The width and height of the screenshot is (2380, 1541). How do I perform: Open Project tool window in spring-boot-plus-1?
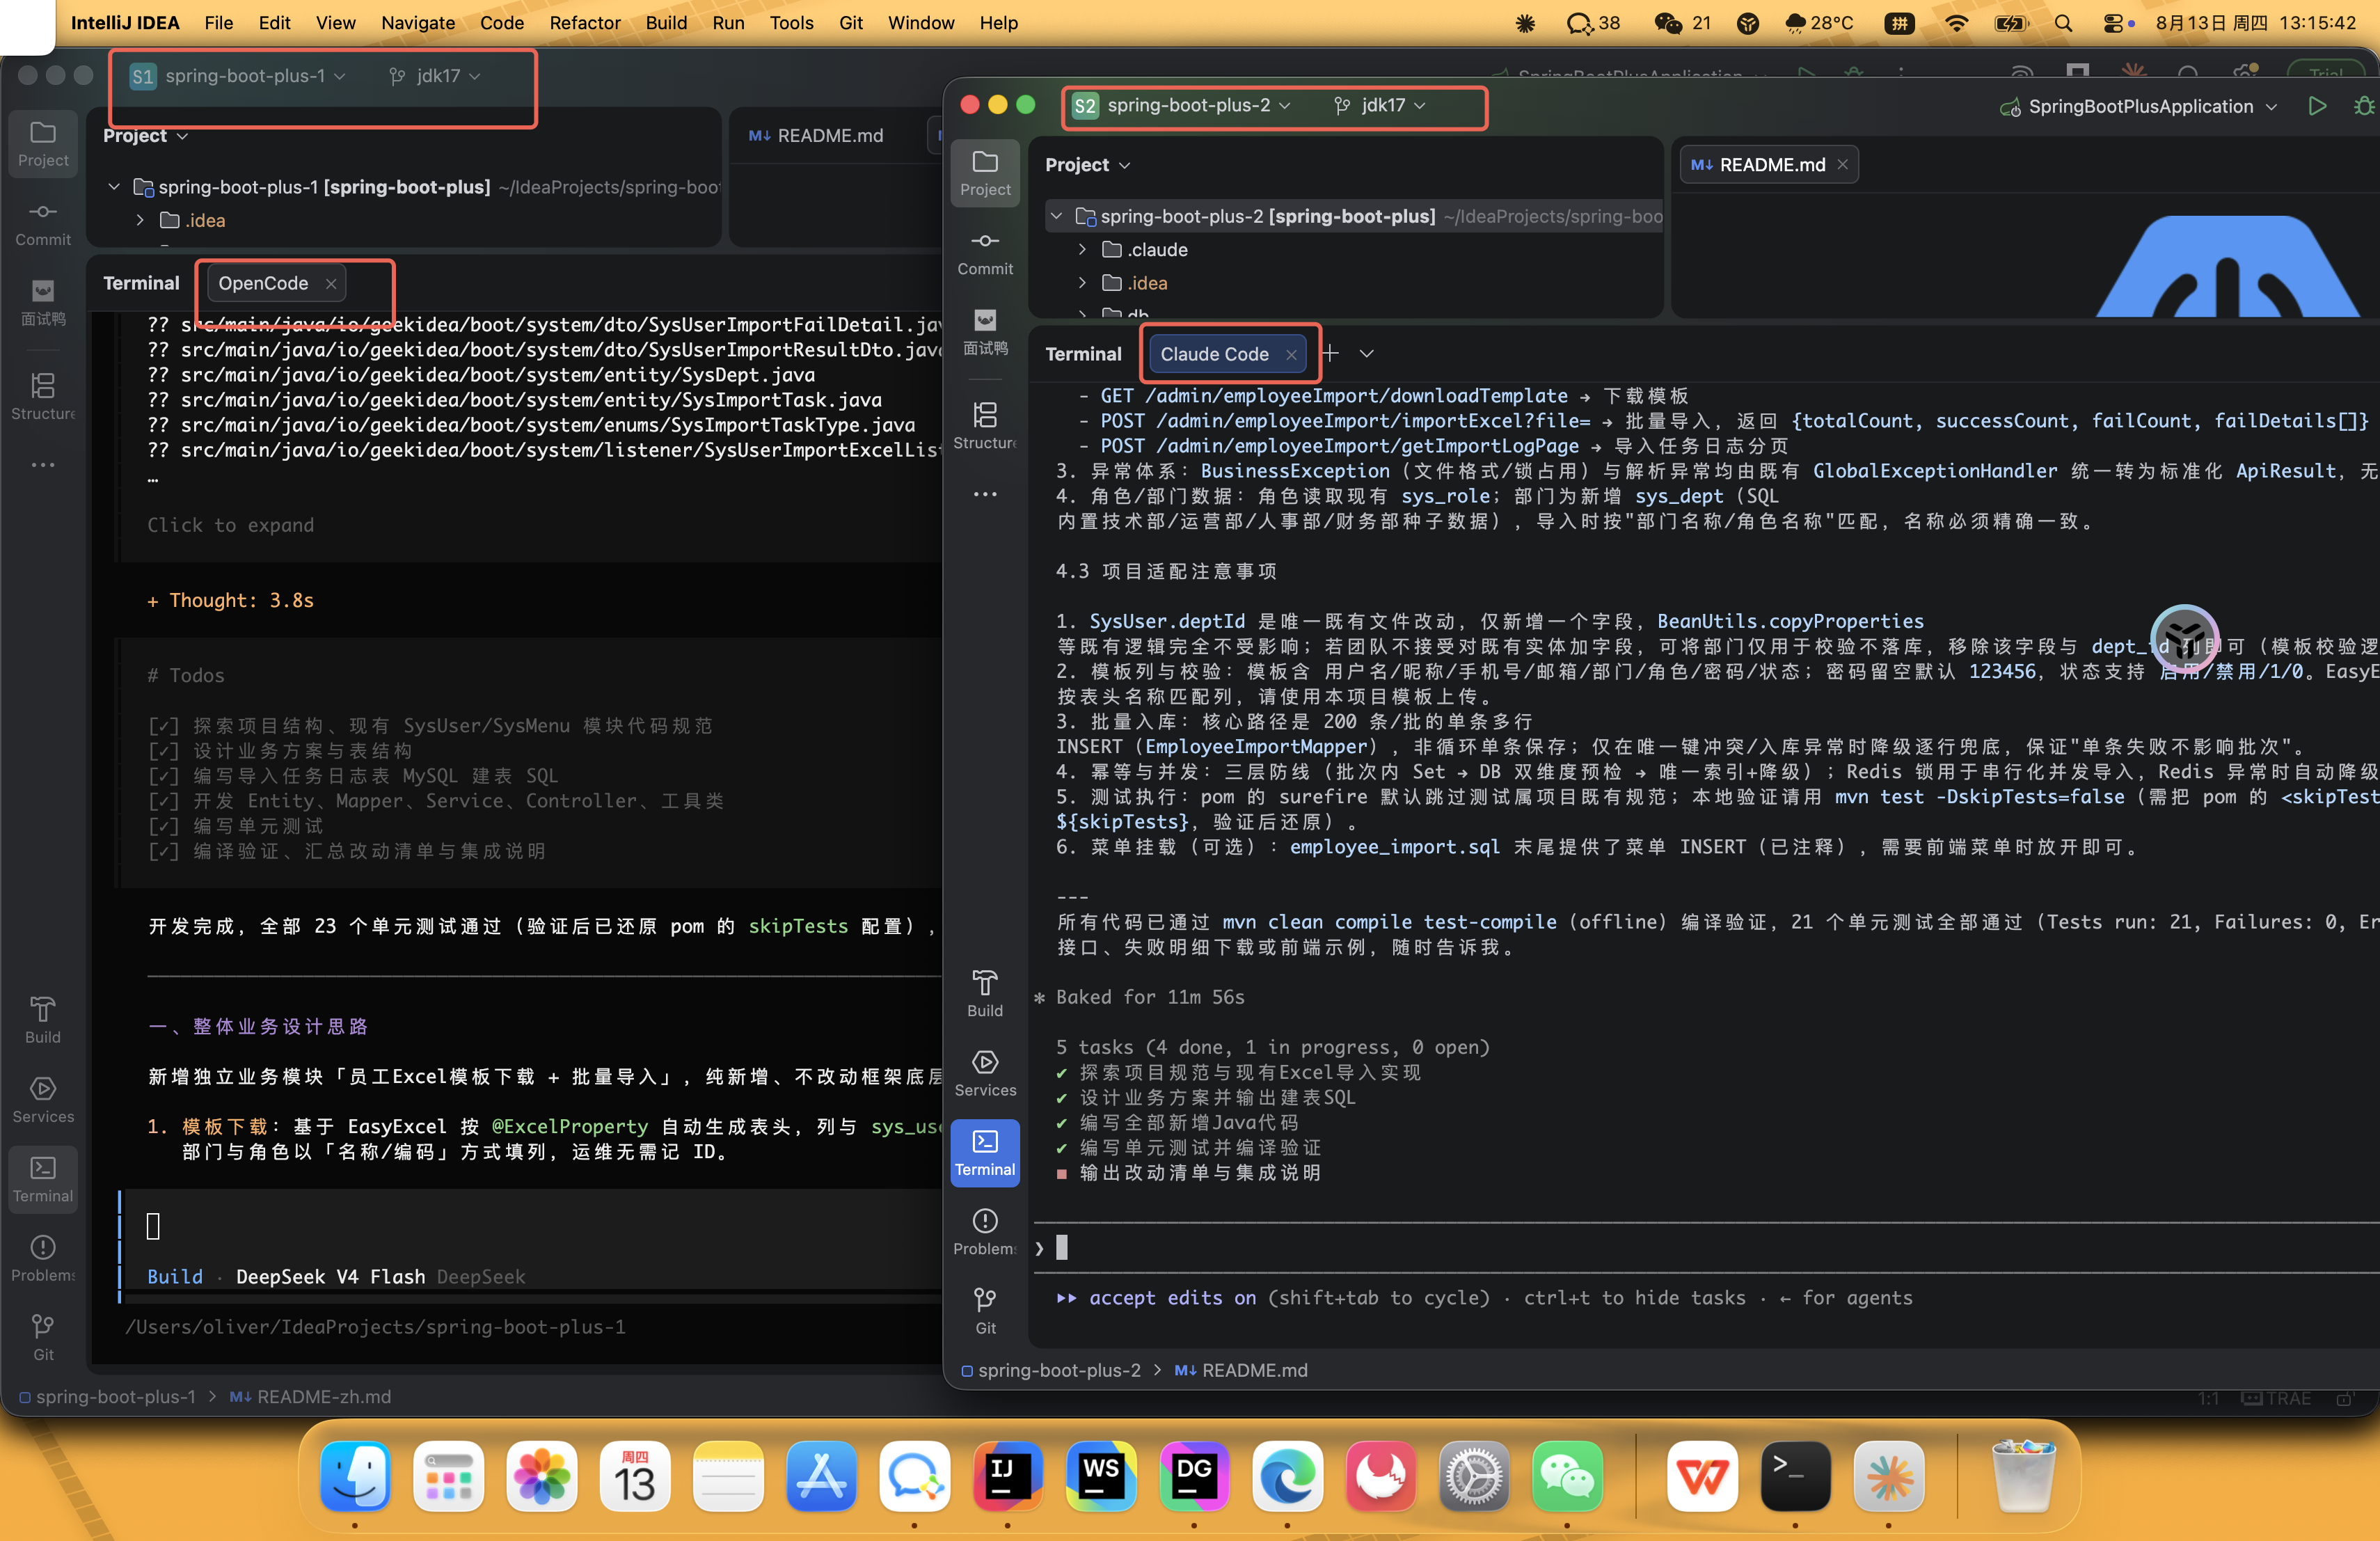[43, 144]
